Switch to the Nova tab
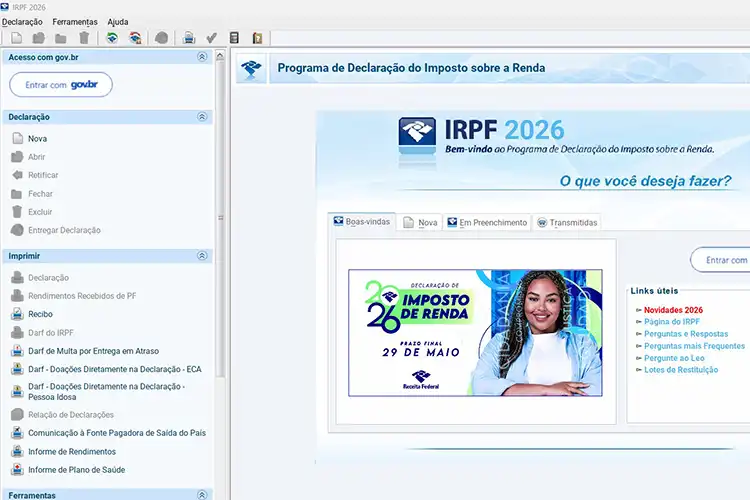This screenshot has height=500, width=750. point(420,223)
